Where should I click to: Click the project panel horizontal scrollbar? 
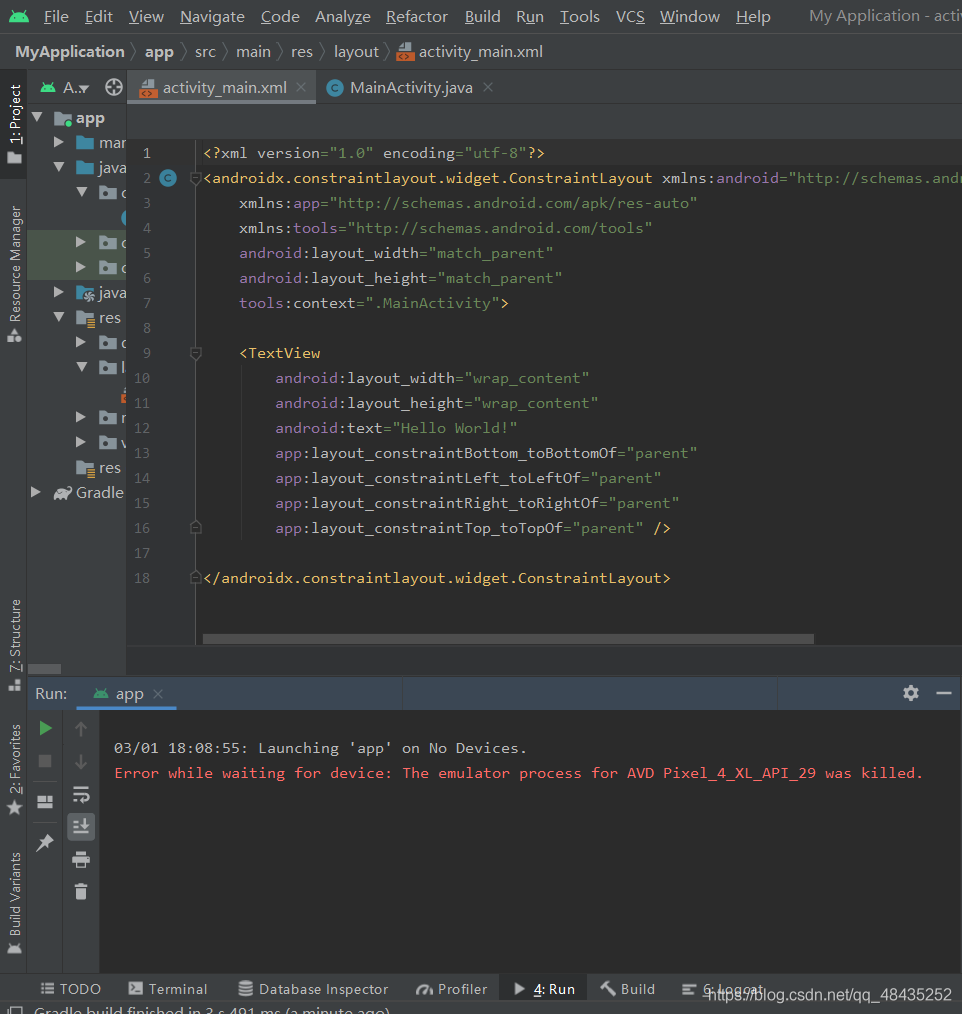coord(45,669)
